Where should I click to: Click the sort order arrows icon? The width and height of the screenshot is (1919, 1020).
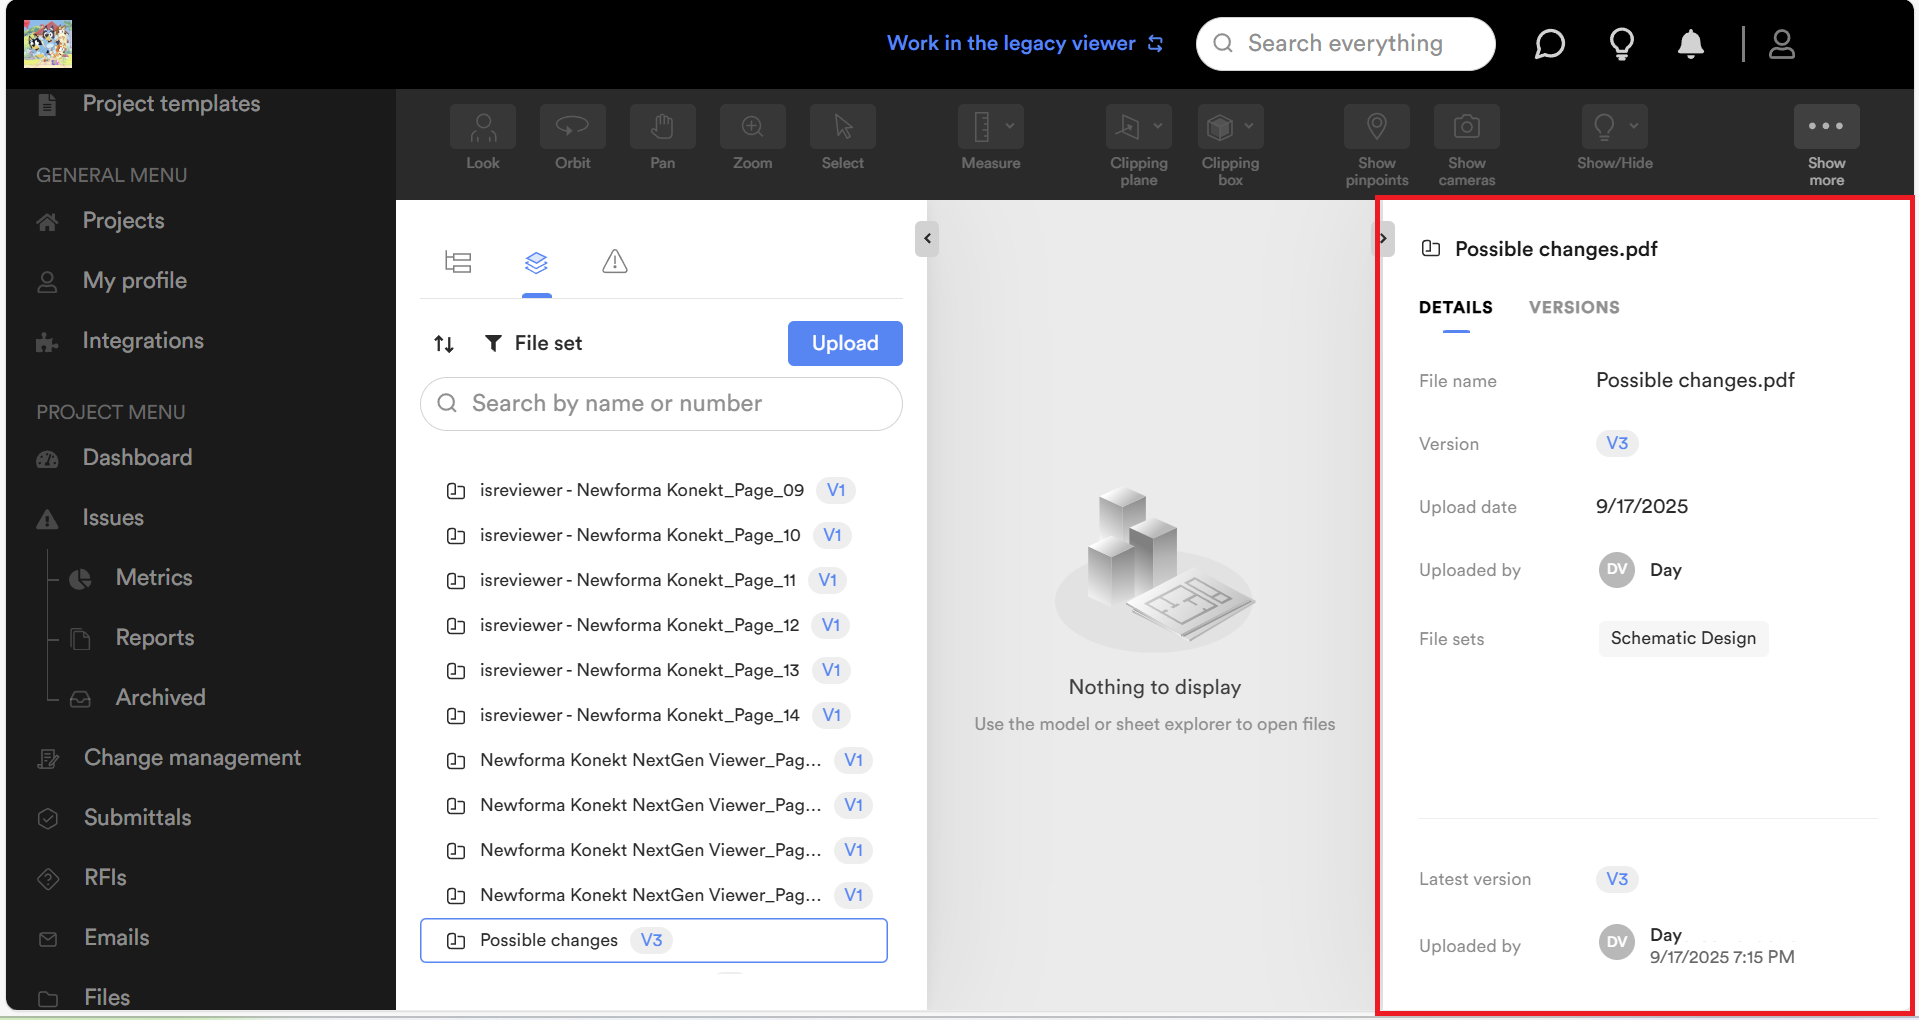(x=444, y=344)
